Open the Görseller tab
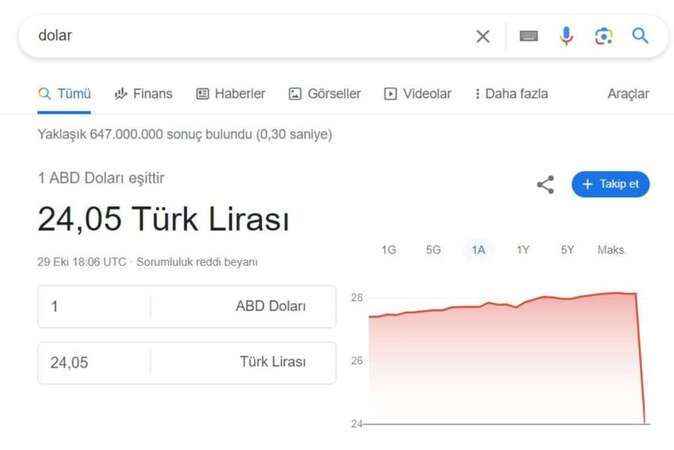 tap(325, 94)
